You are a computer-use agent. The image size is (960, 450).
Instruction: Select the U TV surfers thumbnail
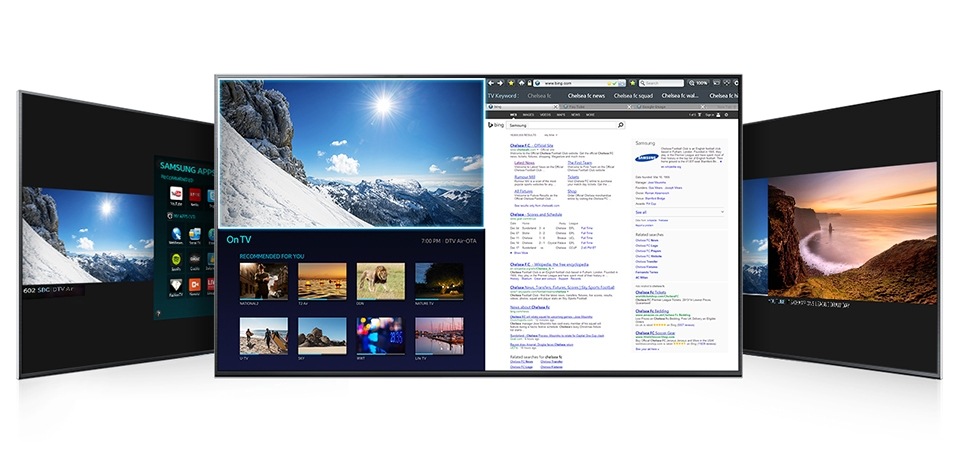(x=263, y=336)
